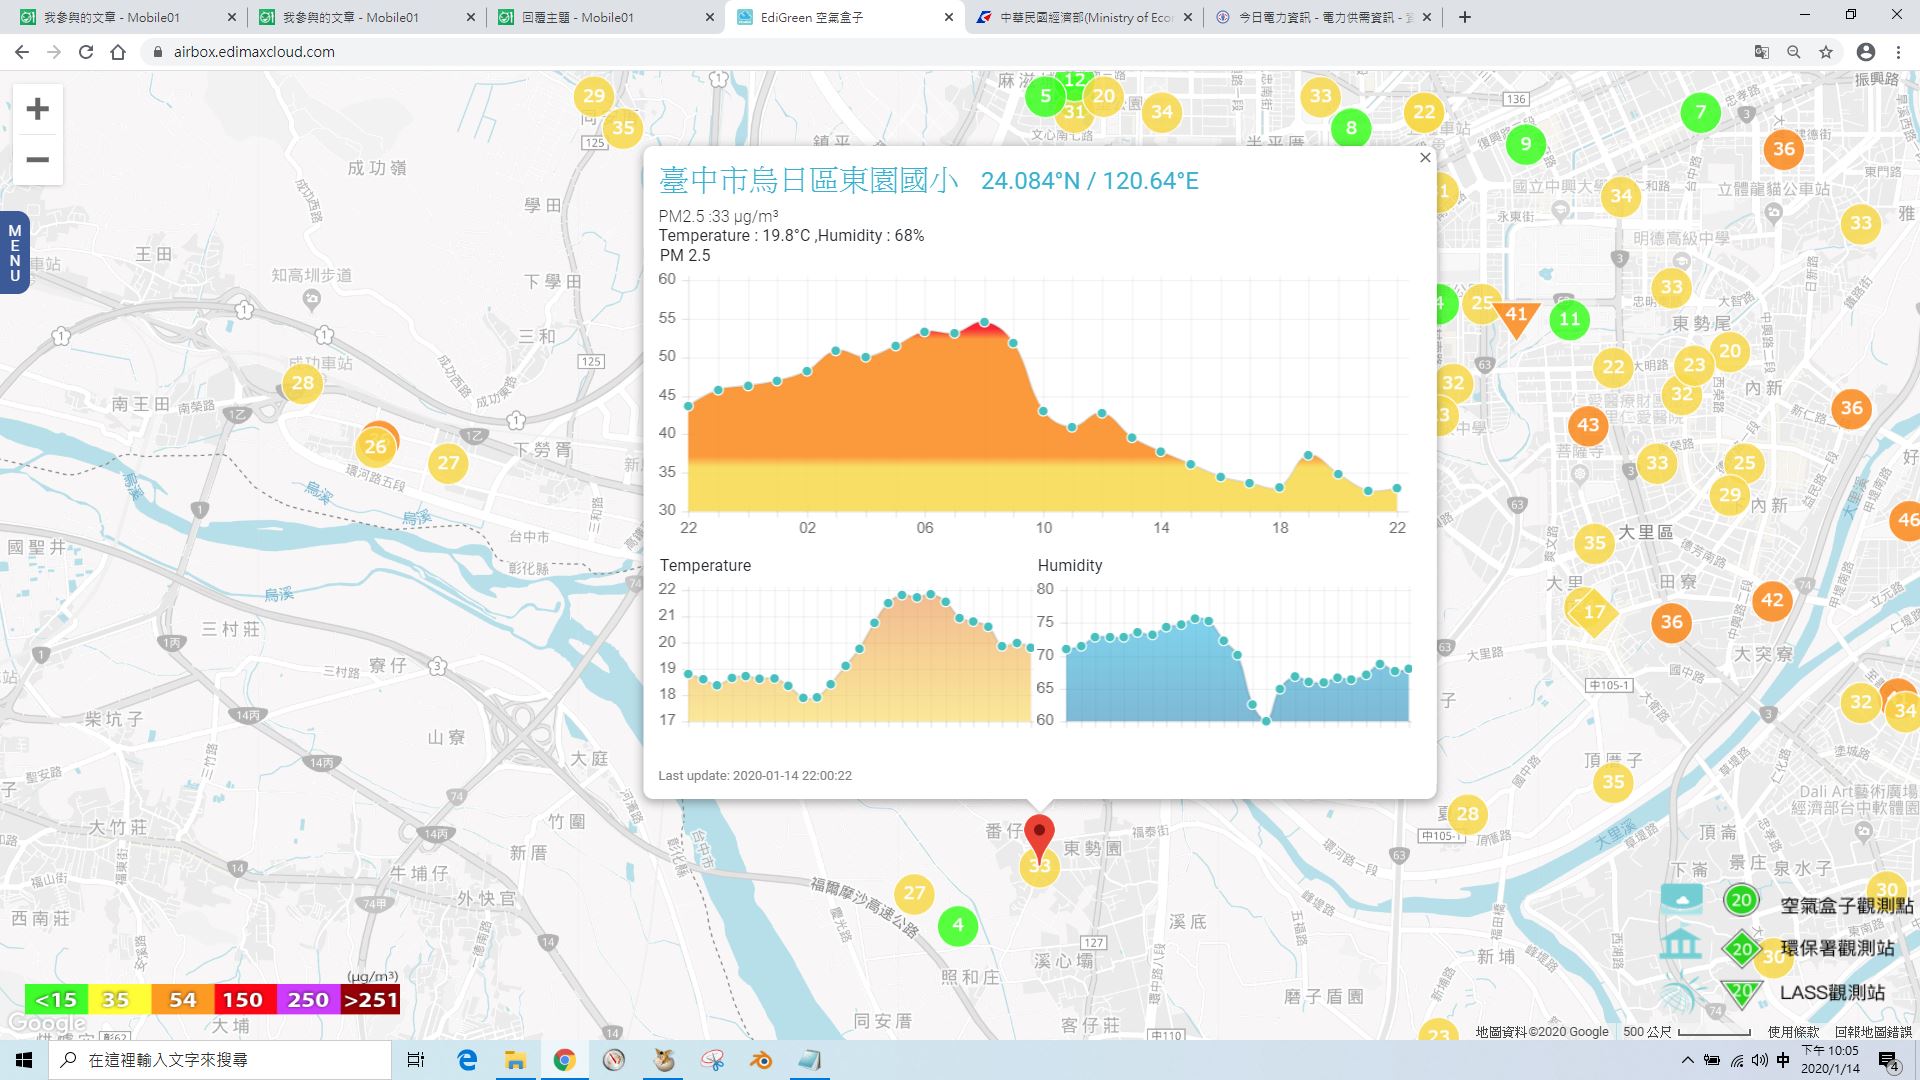Open Windows Start menu

pos(24,1060)
